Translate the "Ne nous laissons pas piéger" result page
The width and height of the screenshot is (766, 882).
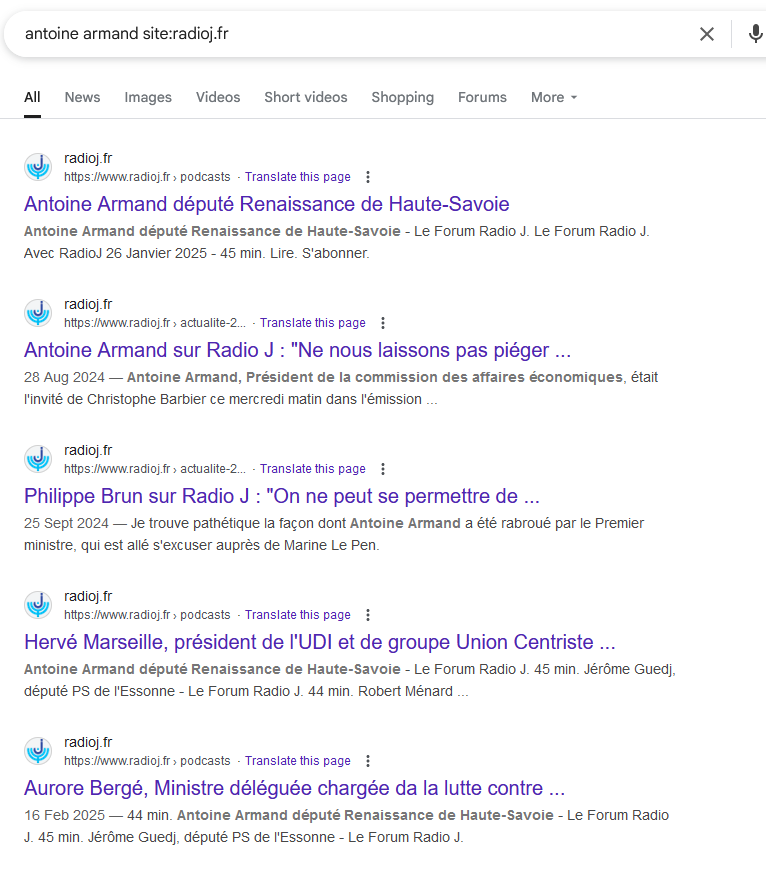point(313,323)
